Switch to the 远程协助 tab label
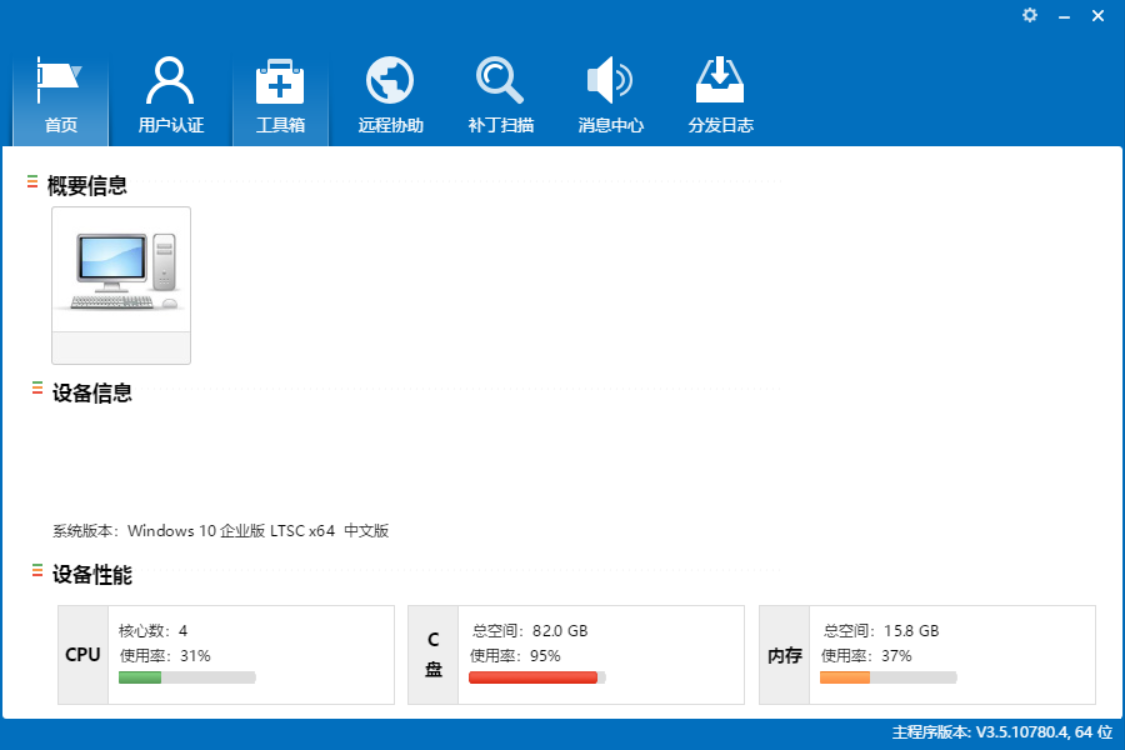The image size is (1125, 750). tap(390, 125)
